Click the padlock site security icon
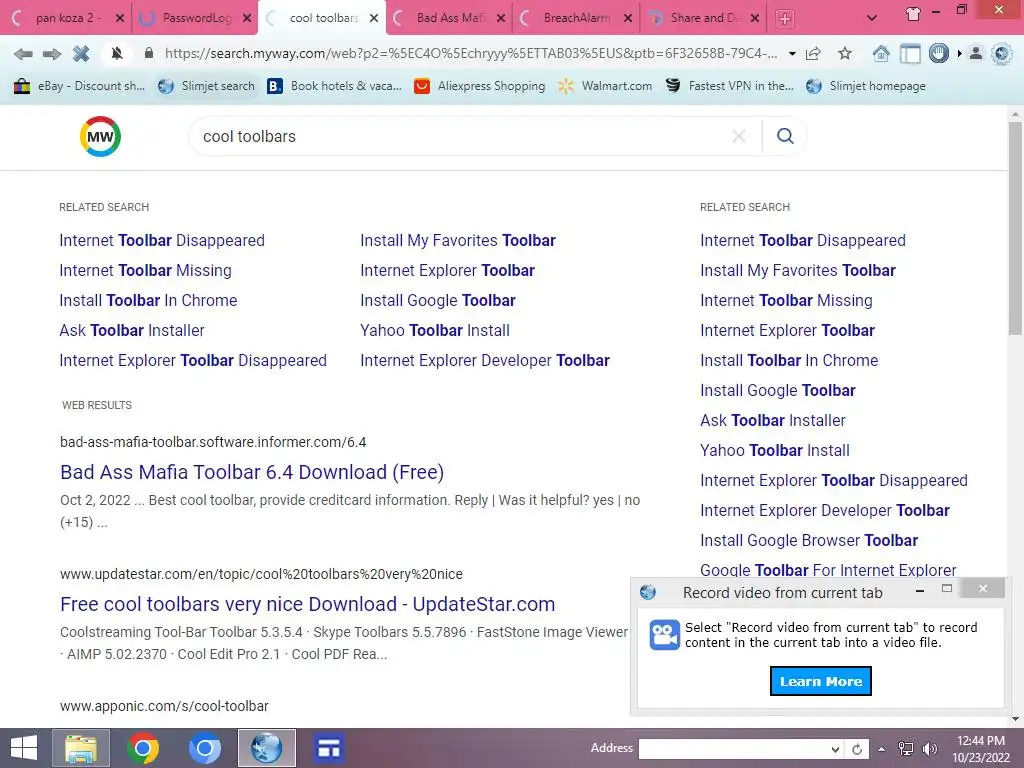The image size is (1024, 768). (149, 53)
